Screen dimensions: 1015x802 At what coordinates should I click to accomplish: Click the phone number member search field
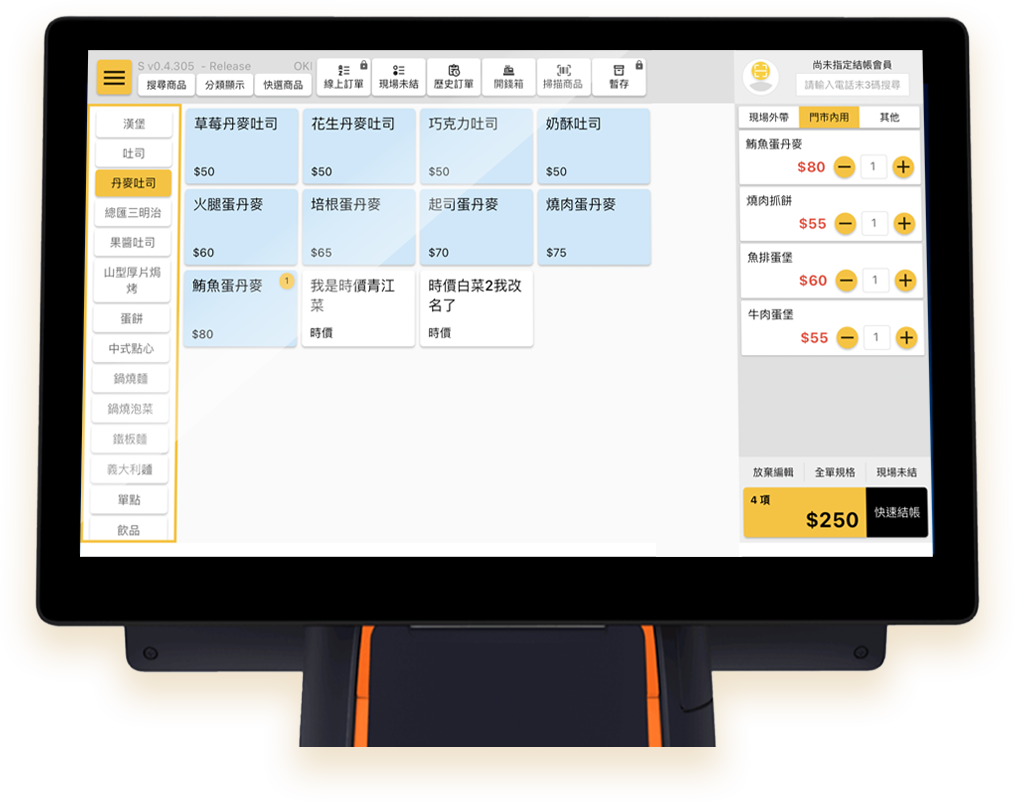coord(852,85)
